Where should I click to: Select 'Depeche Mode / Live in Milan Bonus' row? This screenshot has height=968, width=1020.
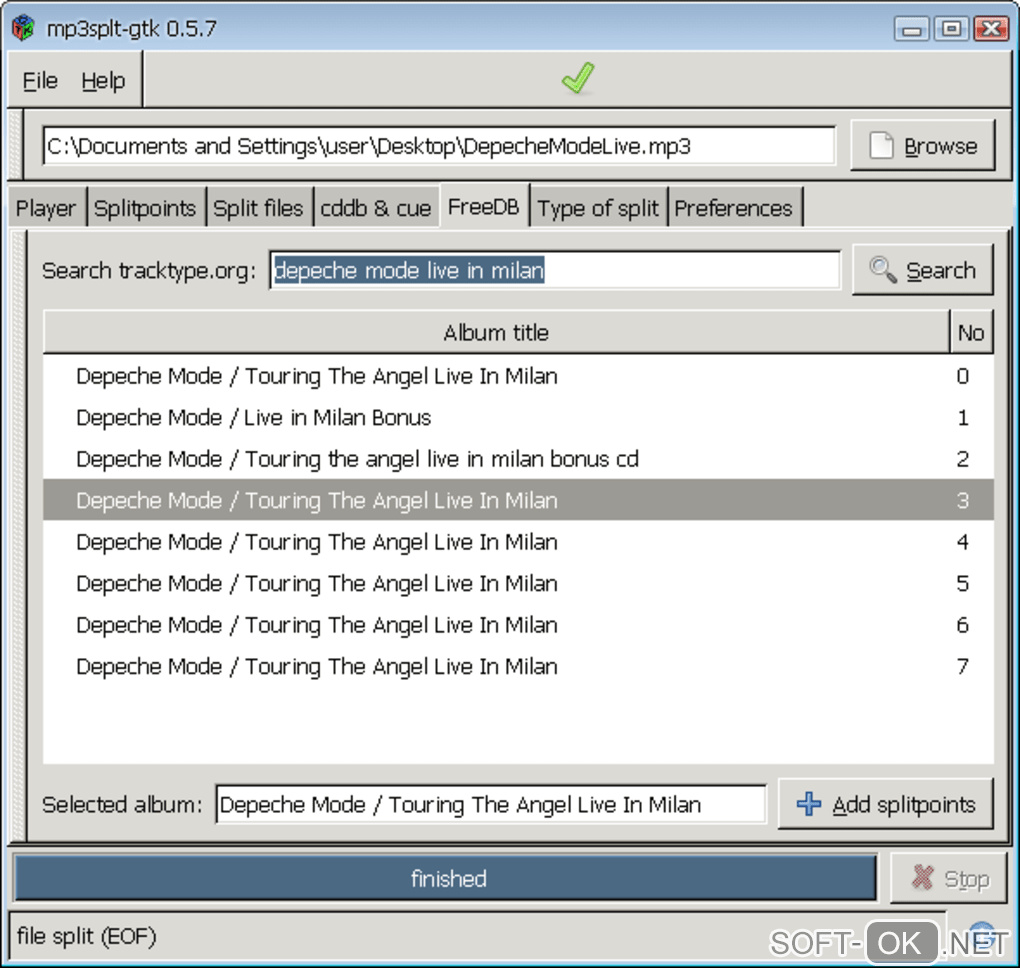pos(518,418)
